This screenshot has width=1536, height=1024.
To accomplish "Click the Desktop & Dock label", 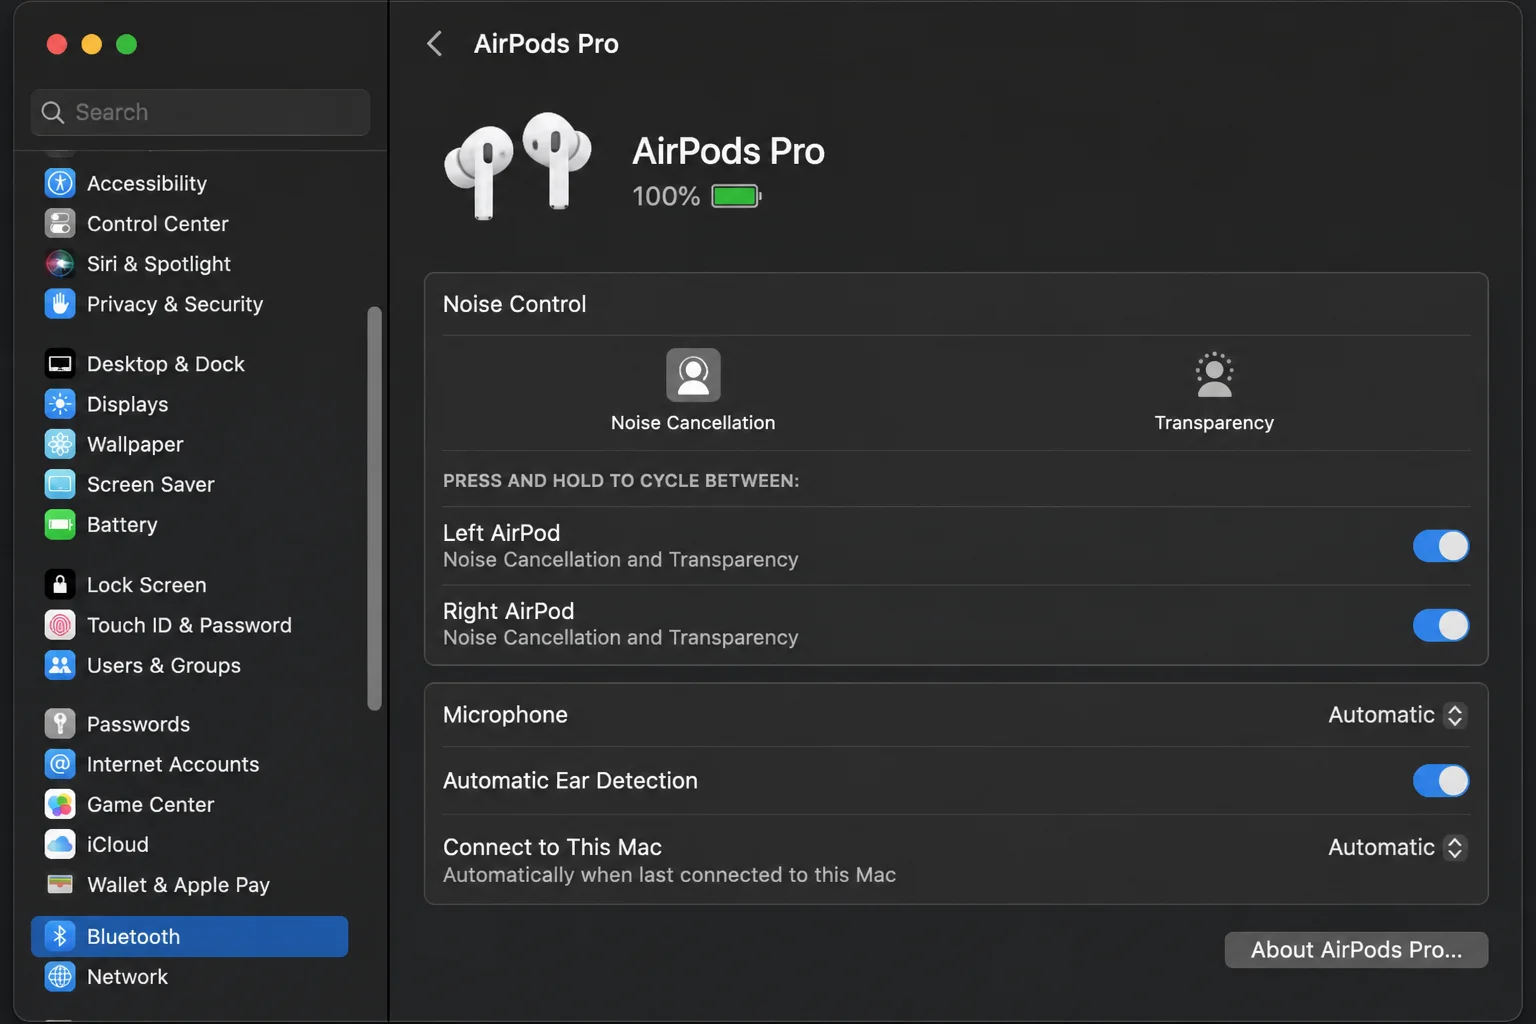I will point(166,364).
